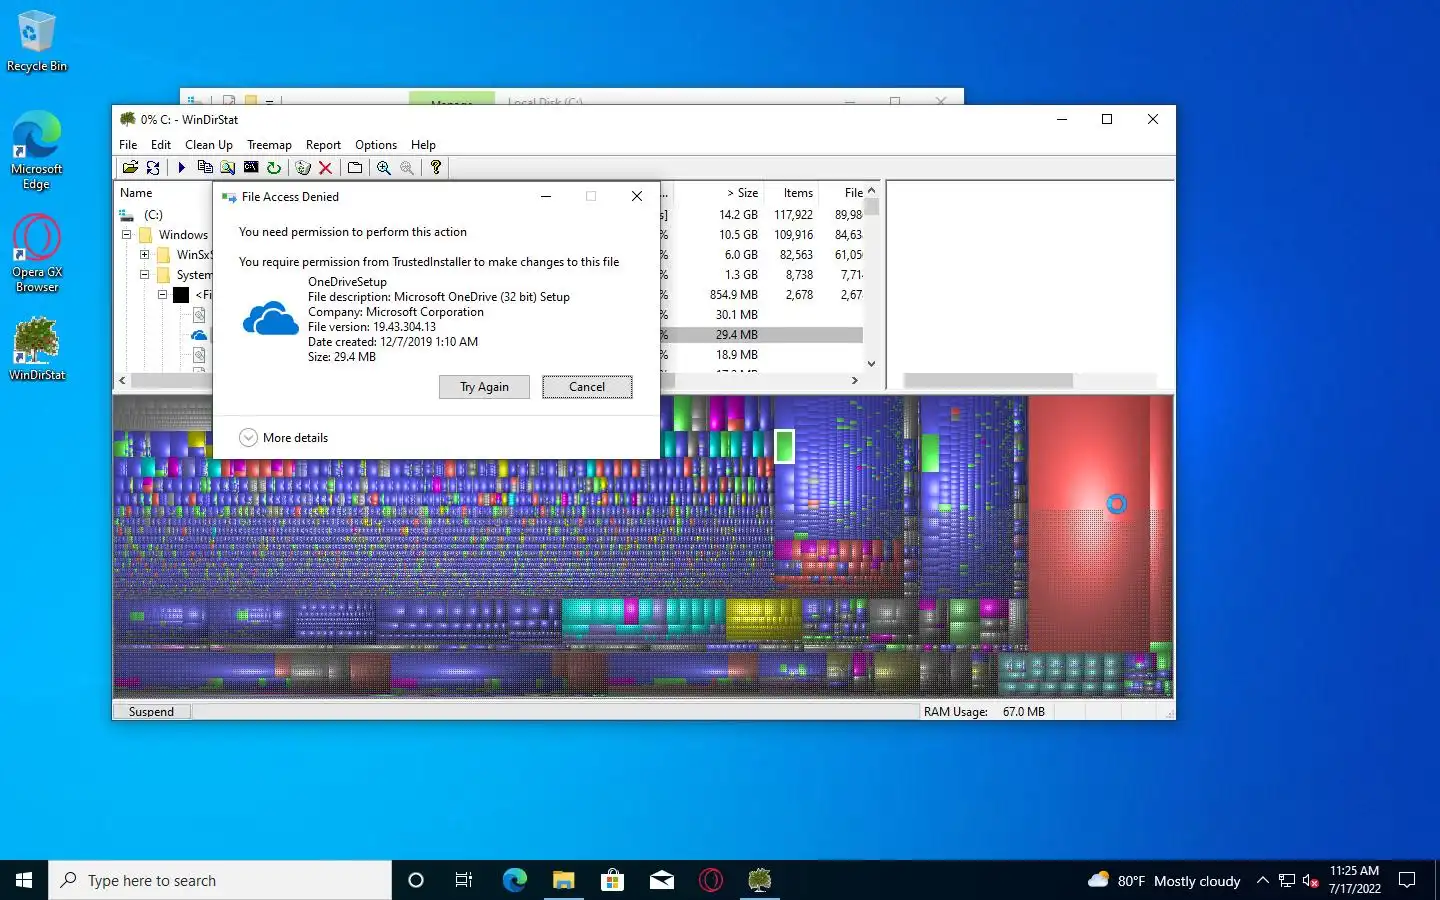Open Task View from the taskbar
Viewport: 1440px width, 900px height.
pyautogui.click(x=464, y=880)
